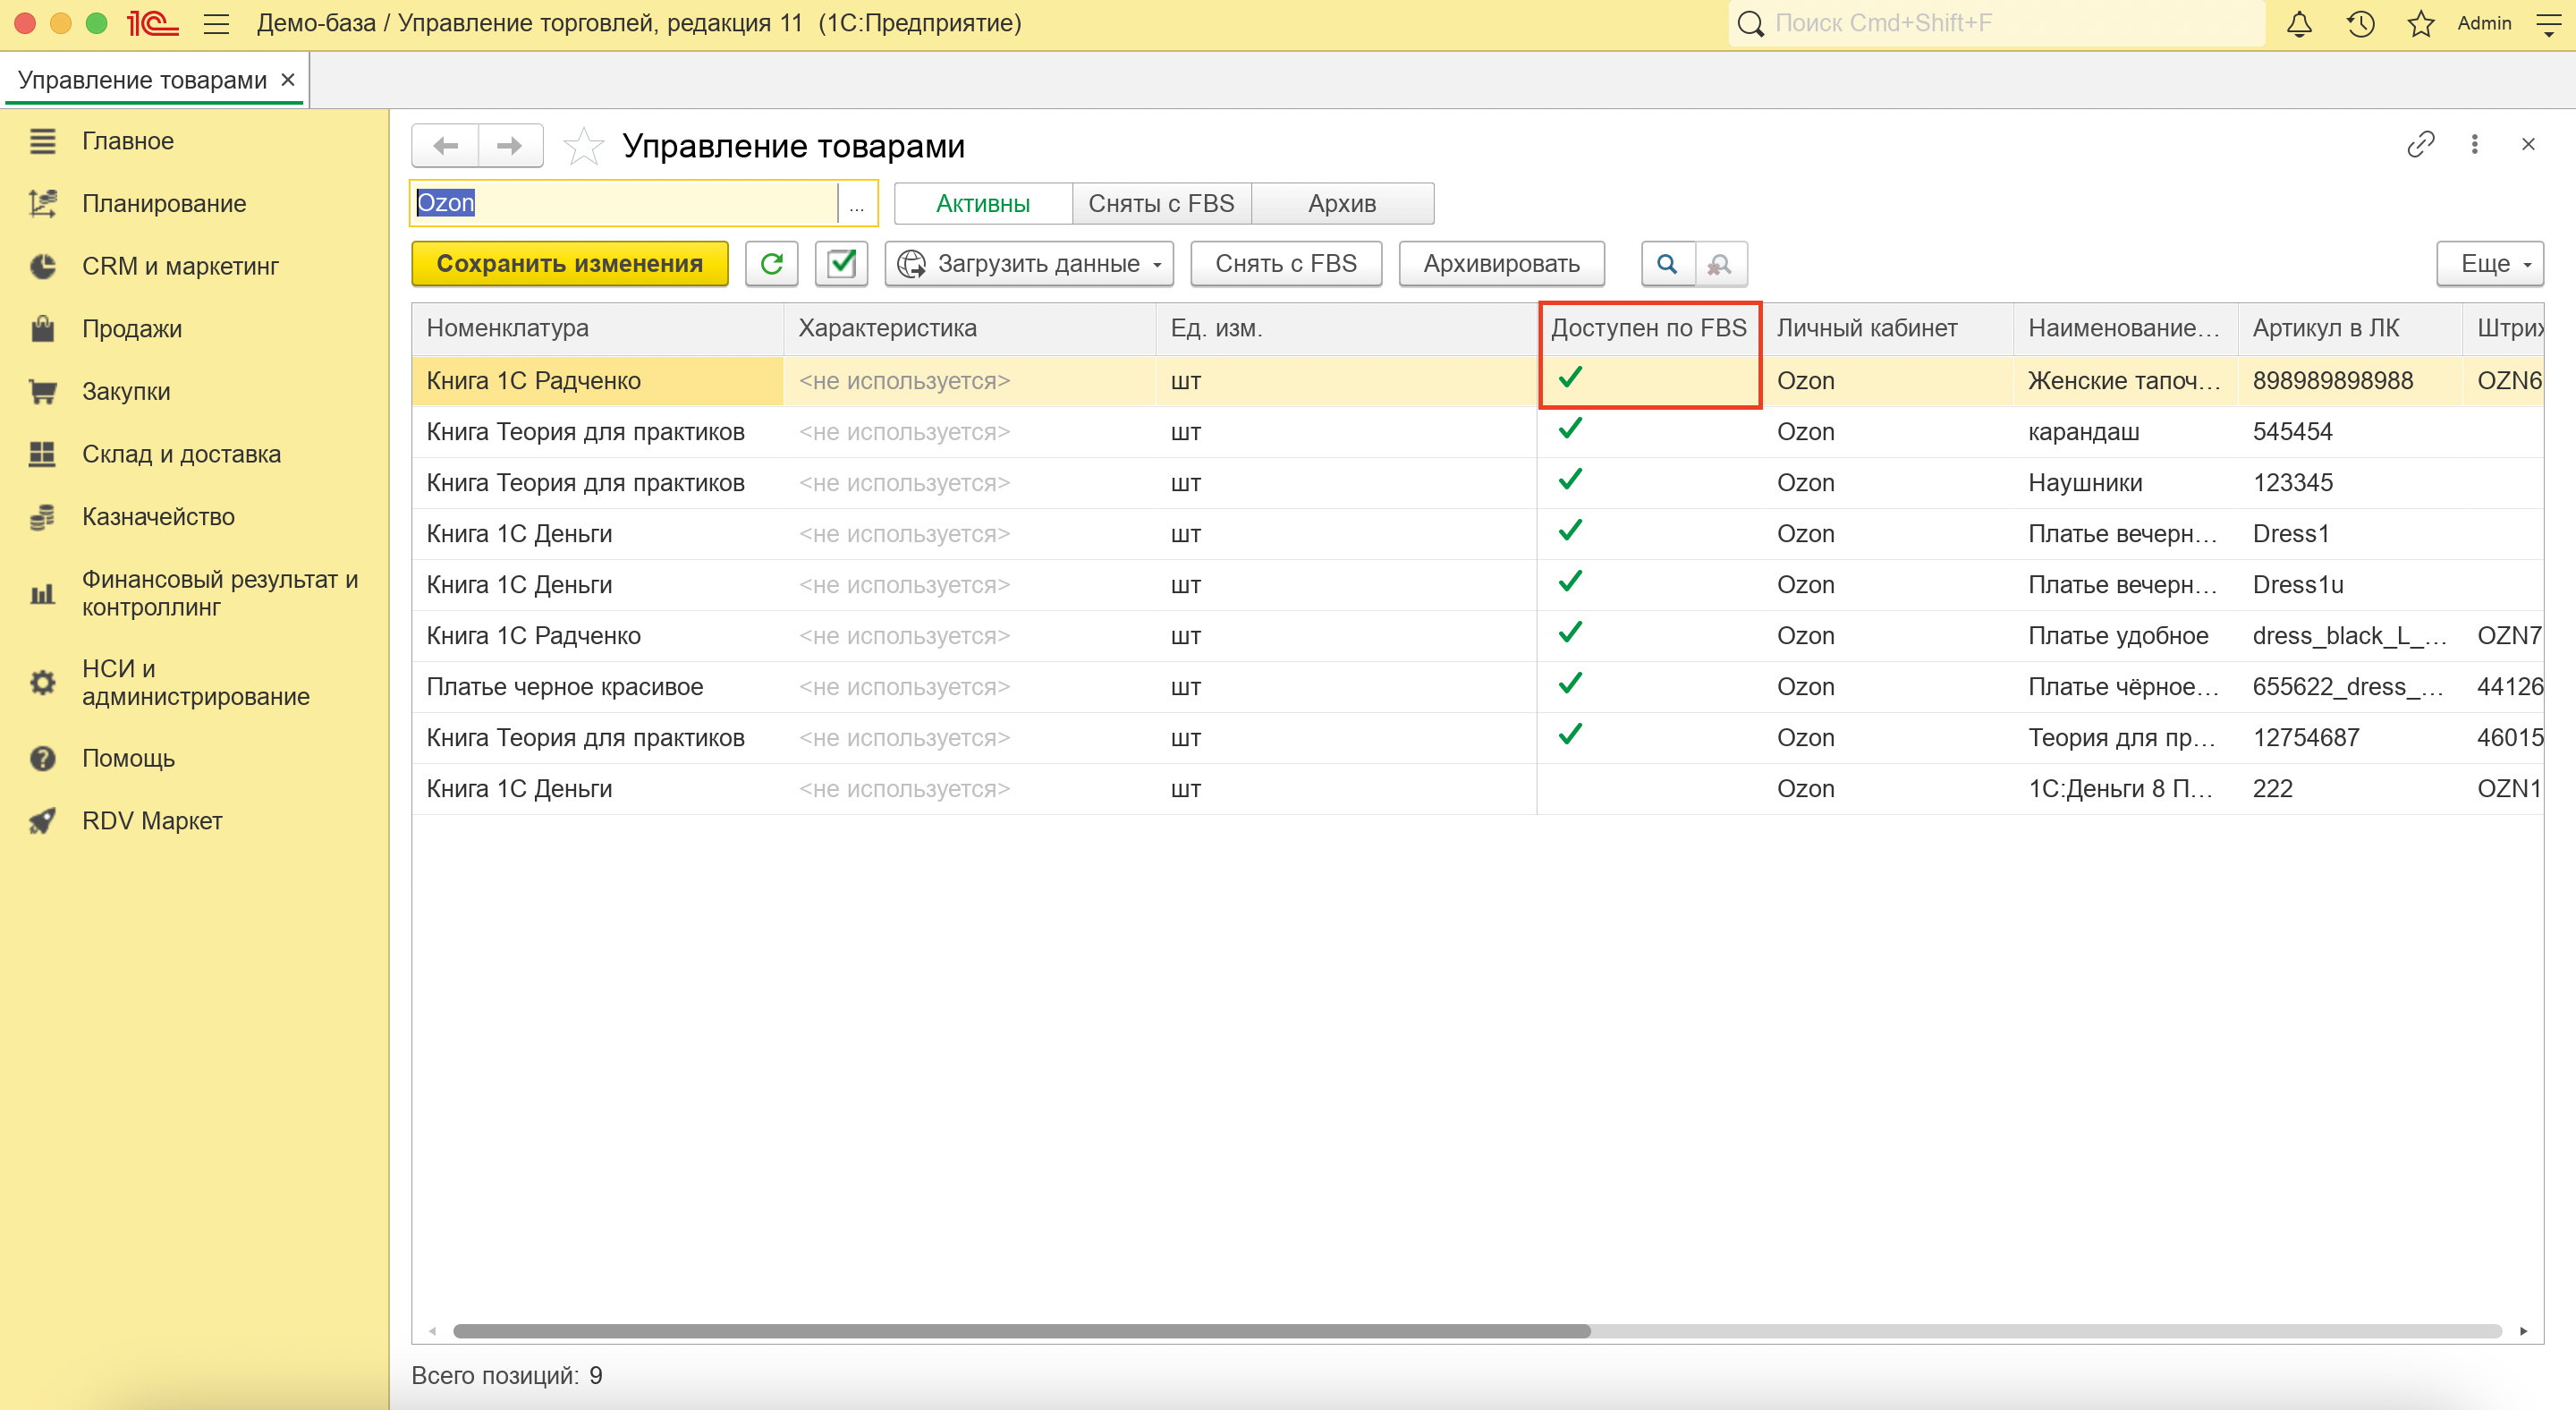Toggle the check-all checkbox button
The height and width of the screenshot is (1410, 2576).
[841, 264]
